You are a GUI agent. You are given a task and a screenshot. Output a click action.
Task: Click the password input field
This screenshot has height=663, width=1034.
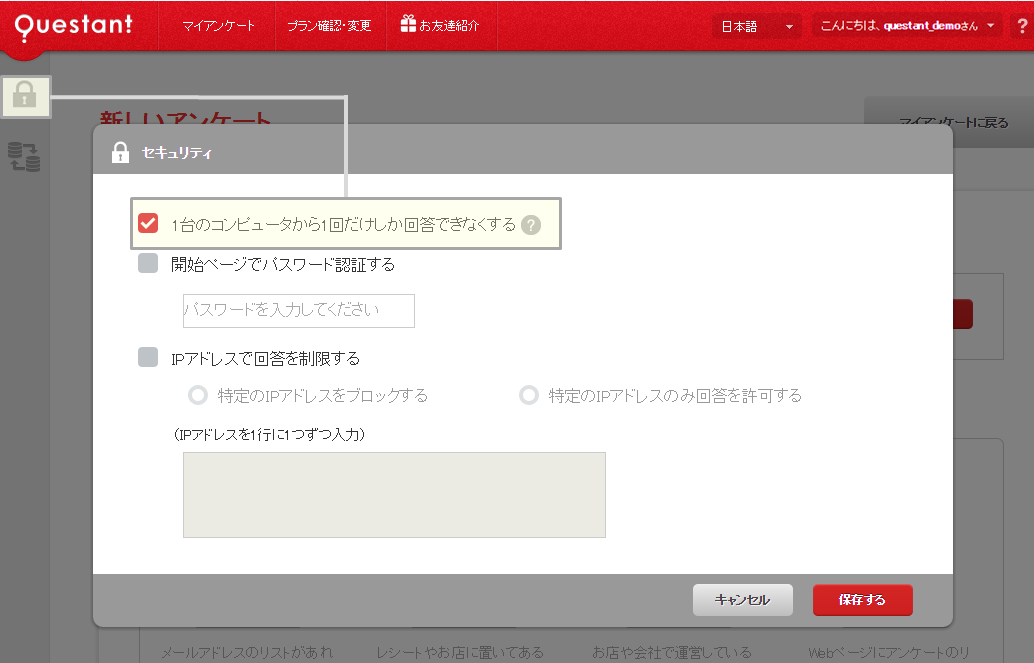pos(297,311)
